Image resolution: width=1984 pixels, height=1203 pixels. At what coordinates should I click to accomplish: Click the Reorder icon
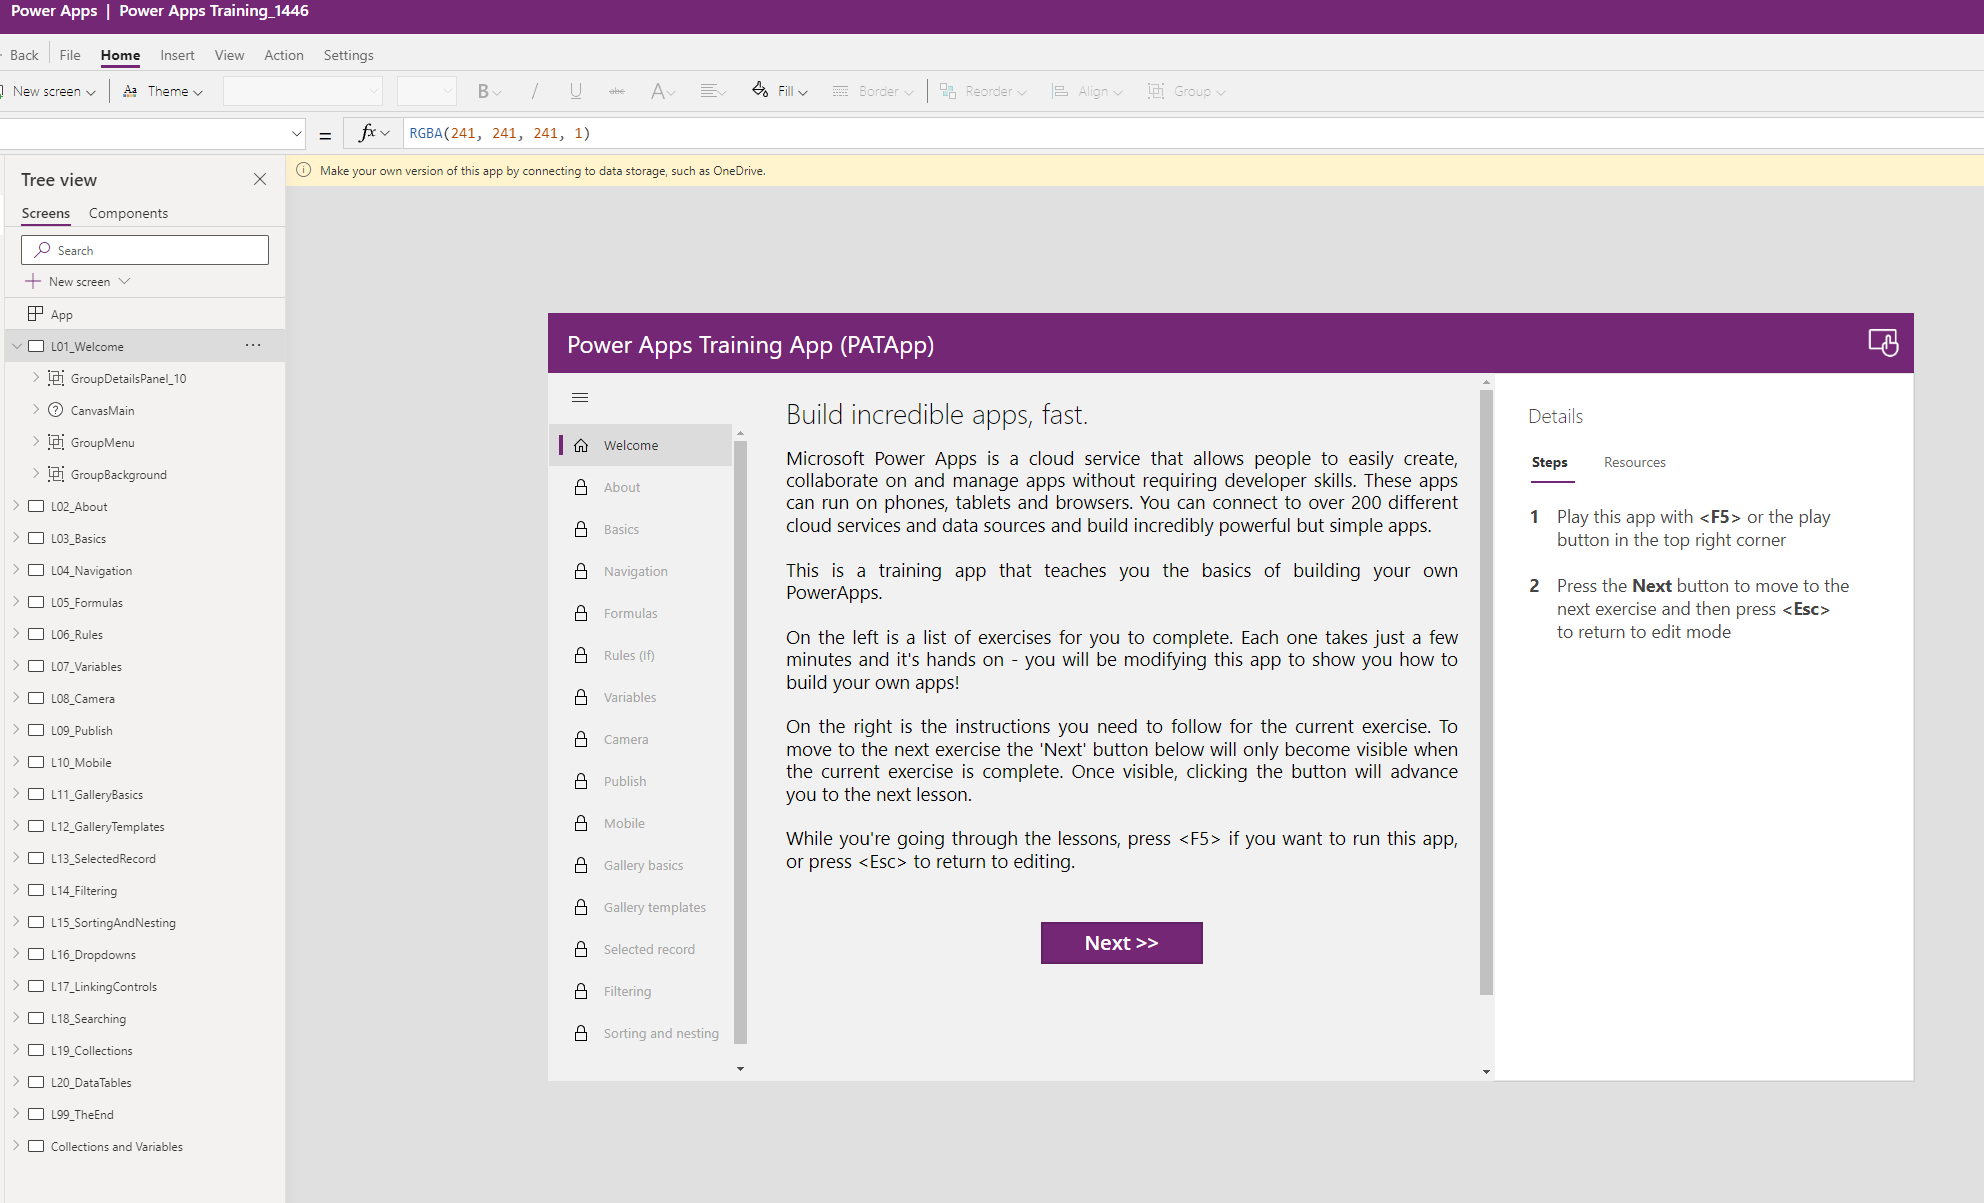click(948, 91)
